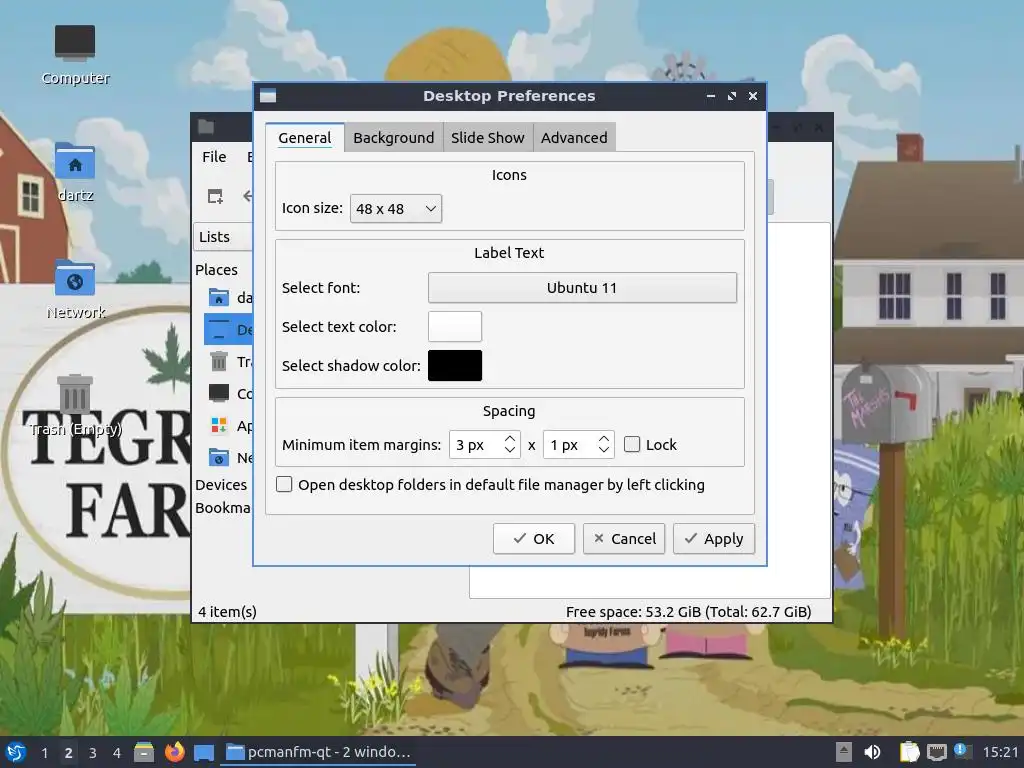Screen dimensions: 1024x768
Task: Open the volume control in system tray
Action: click(x=872, y=752)
